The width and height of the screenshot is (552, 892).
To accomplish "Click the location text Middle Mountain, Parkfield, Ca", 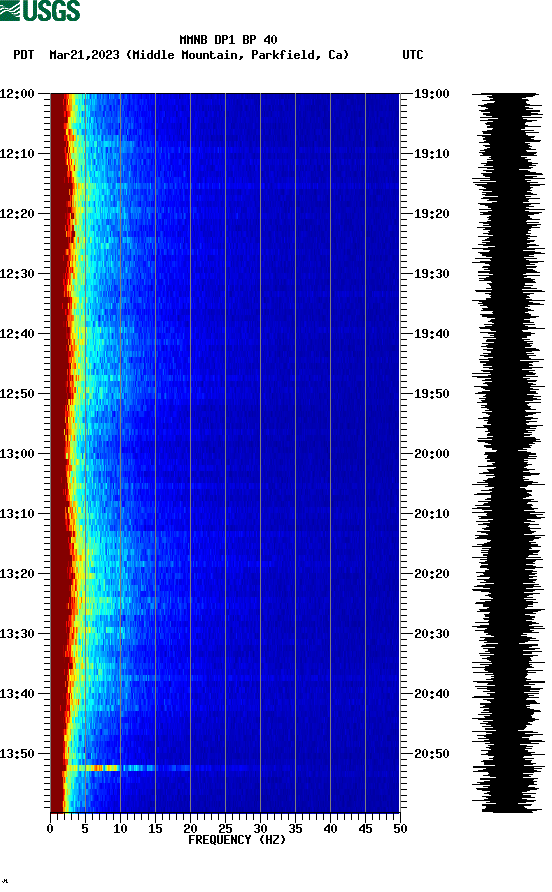I will pyautogui.click(x=237, y=55).
